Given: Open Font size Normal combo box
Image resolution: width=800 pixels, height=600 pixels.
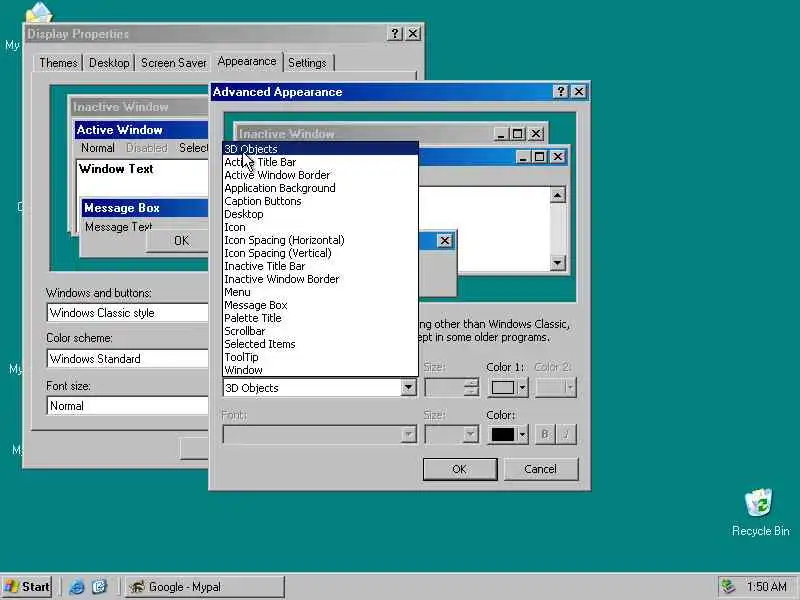Looking at the screenshot, I should pos(128,406).
